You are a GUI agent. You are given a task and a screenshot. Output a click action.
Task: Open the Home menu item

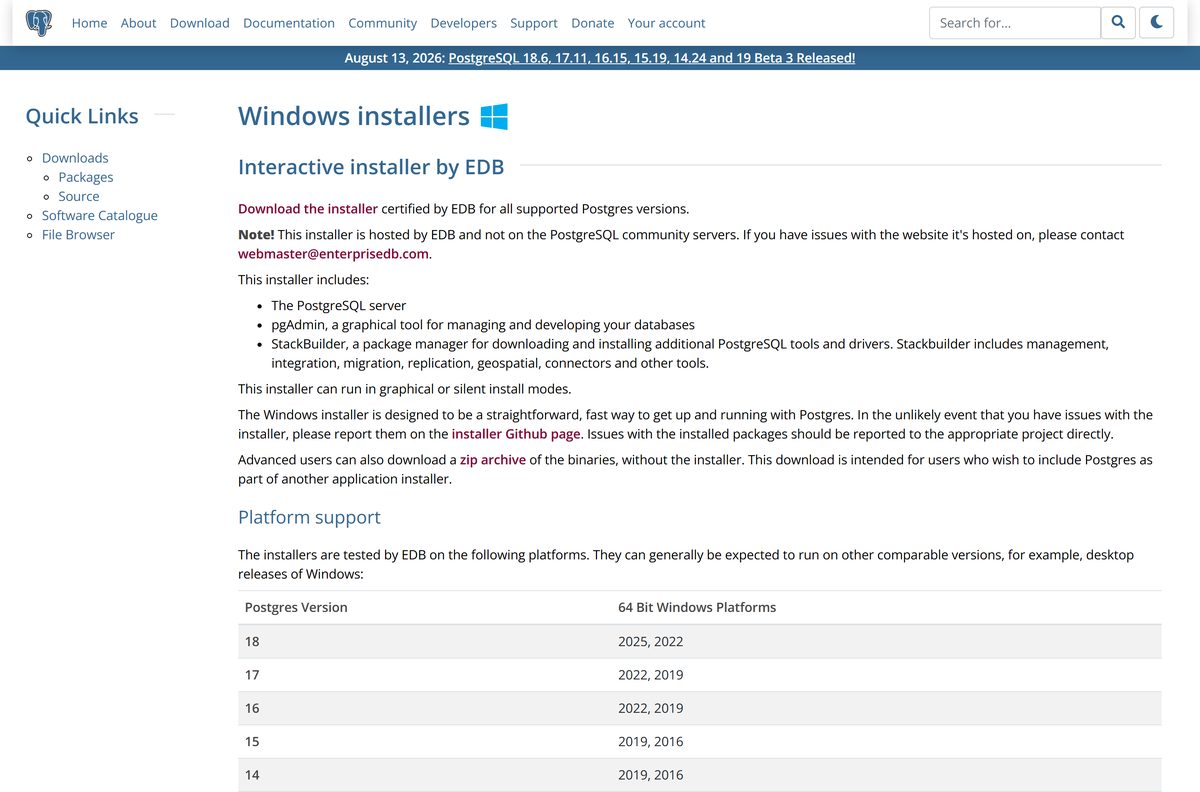point(89,23)
